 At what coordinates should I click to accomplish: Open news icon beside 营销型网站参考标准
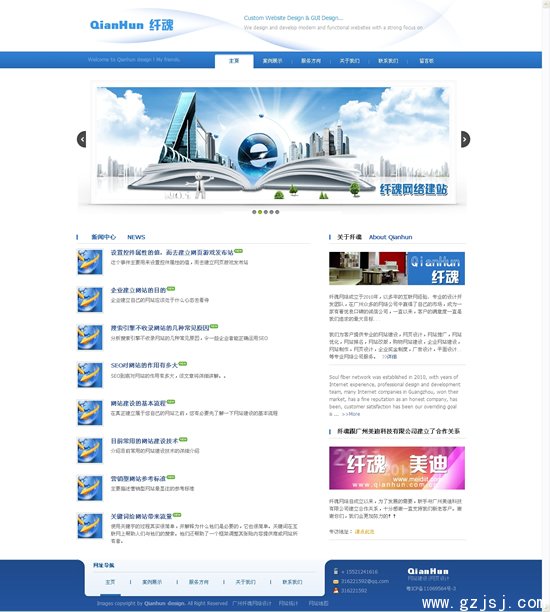[x=90, y=488]
